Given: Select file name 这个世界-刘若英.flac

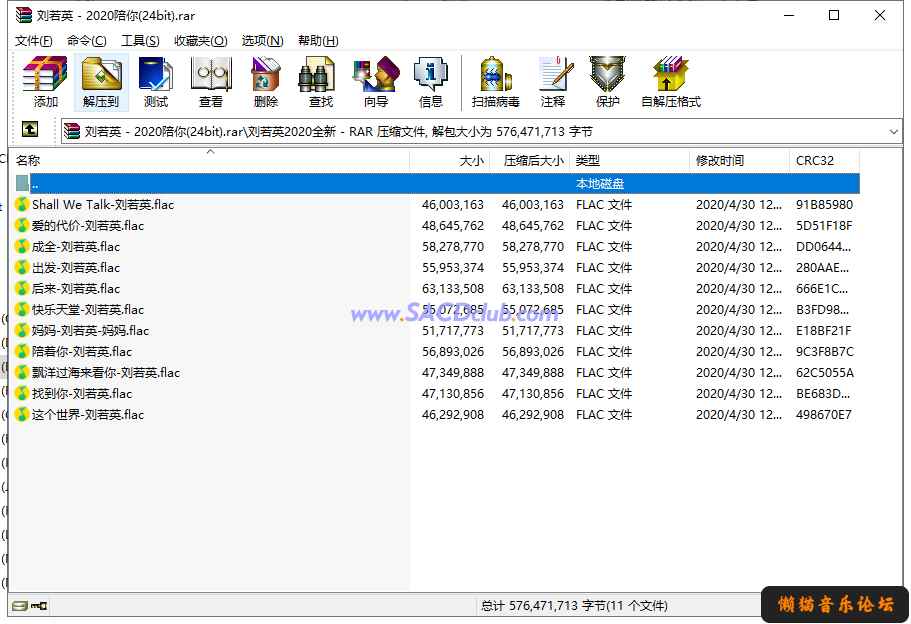Looking at the screenshot, I should 88,414.
